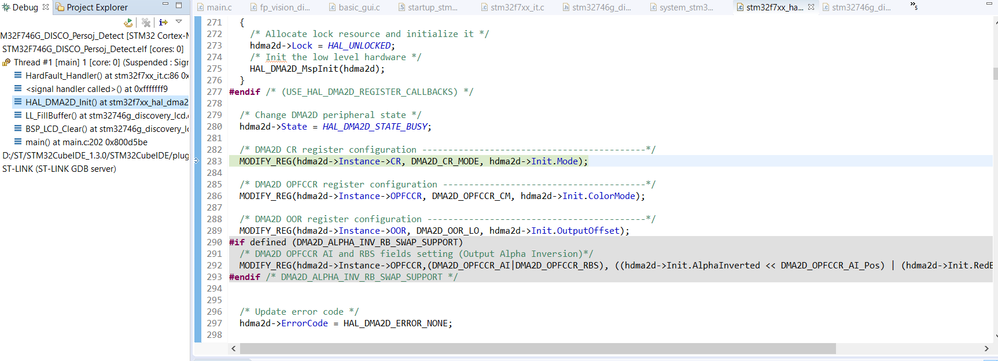Click the horizontal scrollbar left arrow

point(234,349)
